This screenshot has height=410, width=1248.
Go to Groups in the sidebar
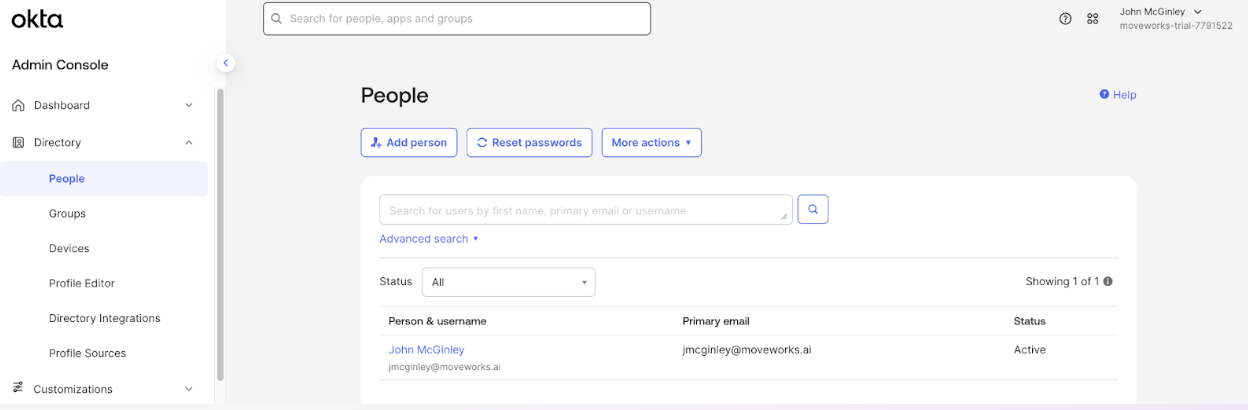[67, 214]
